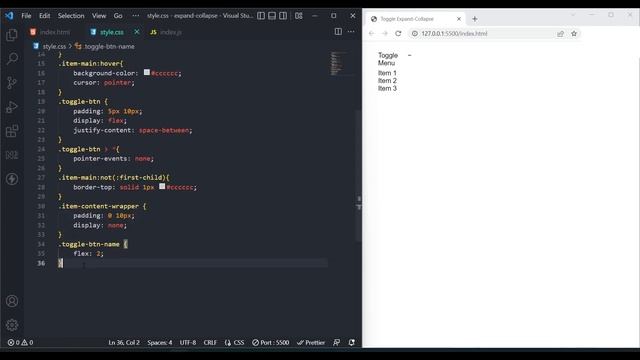Reload the browser page
The height and width of the screenshot is (360, 640).
398,33
